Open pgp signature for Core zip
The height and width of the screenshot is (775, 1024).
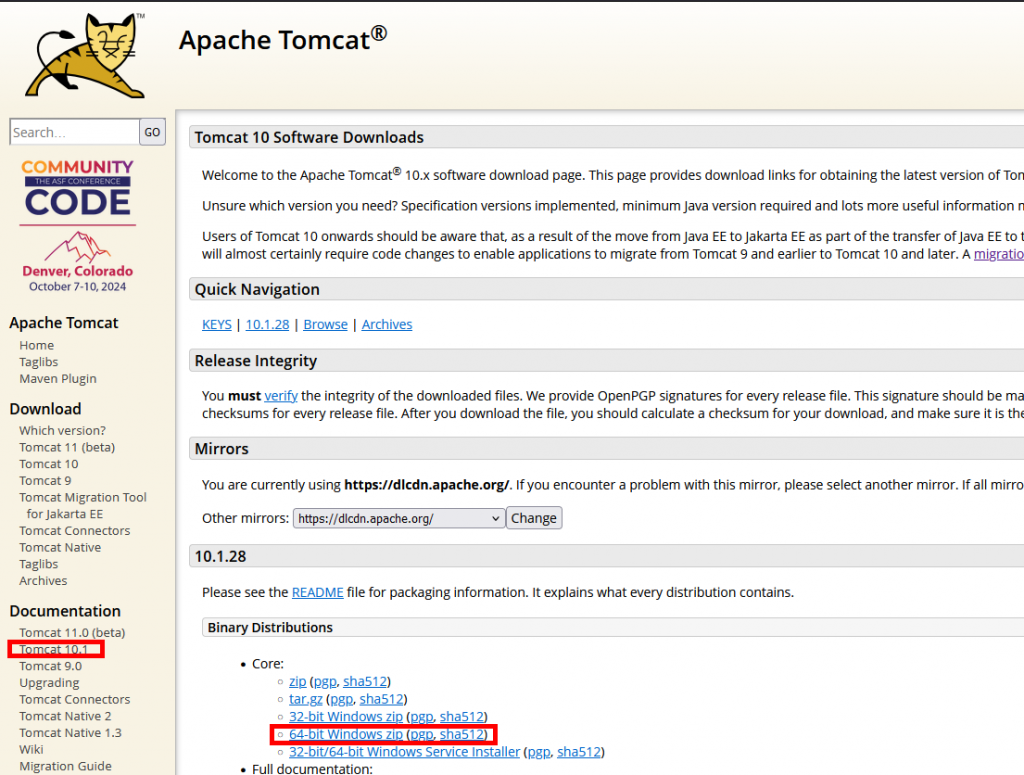point(325,681)
